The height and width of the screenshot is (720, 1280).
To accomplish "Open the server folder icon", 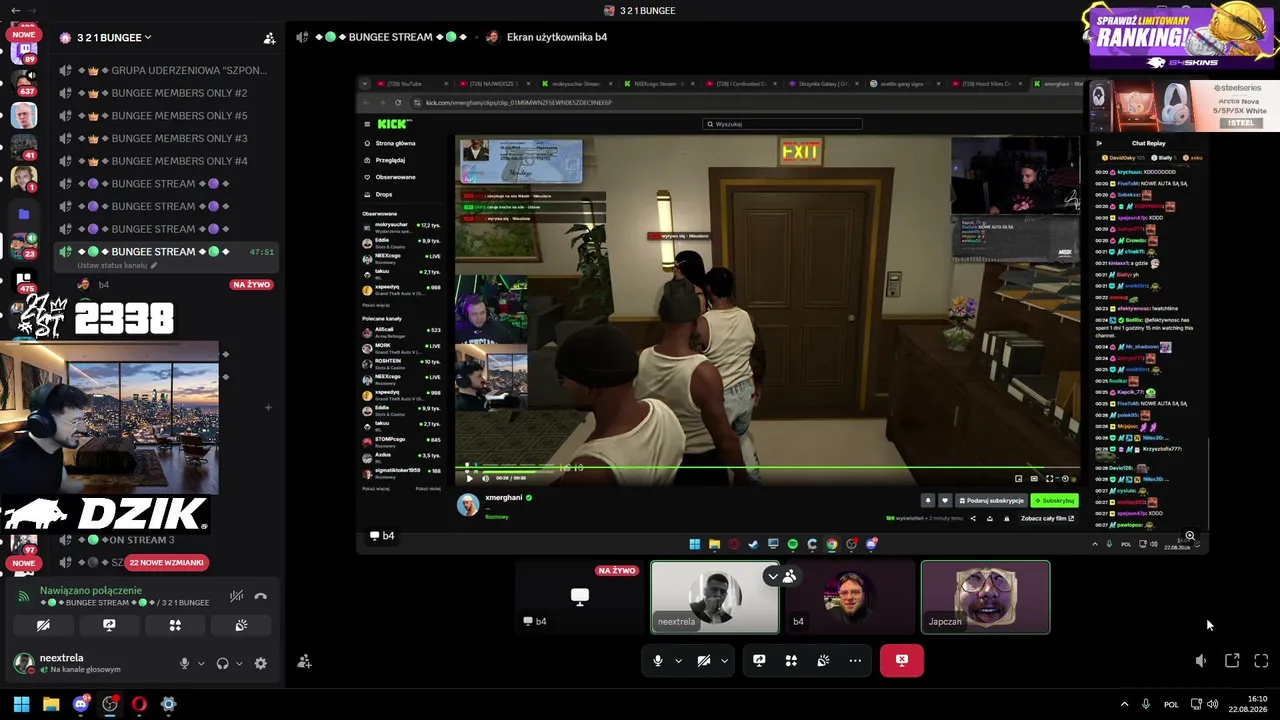I will point(24,213).
